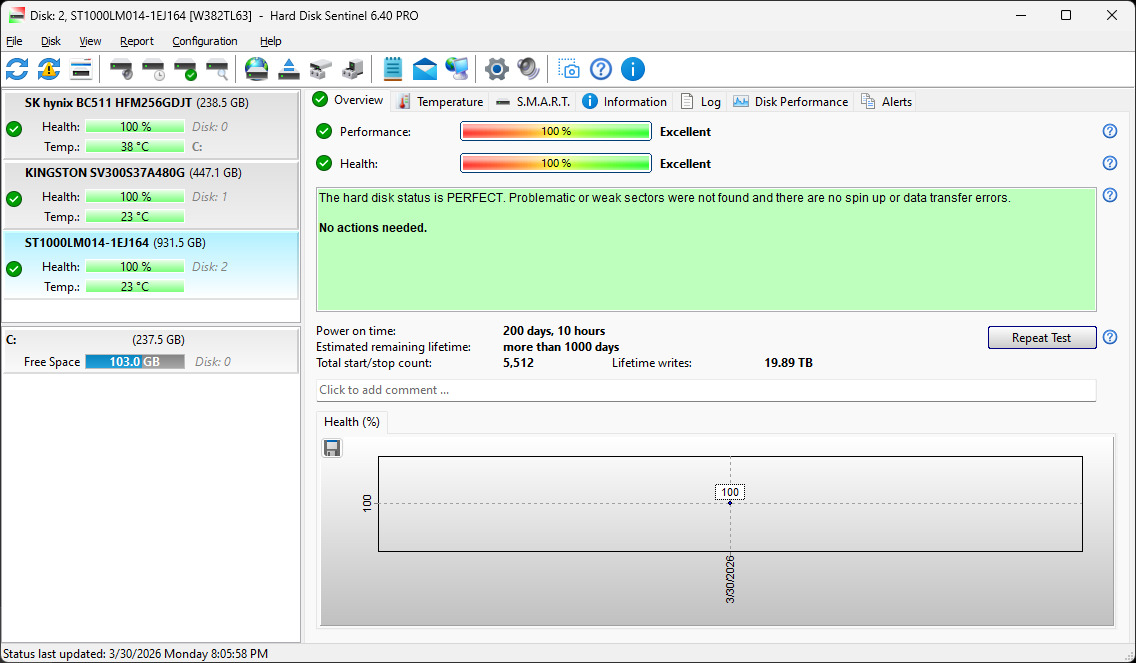Click help icon beside status text box

tap(1109, 195)
